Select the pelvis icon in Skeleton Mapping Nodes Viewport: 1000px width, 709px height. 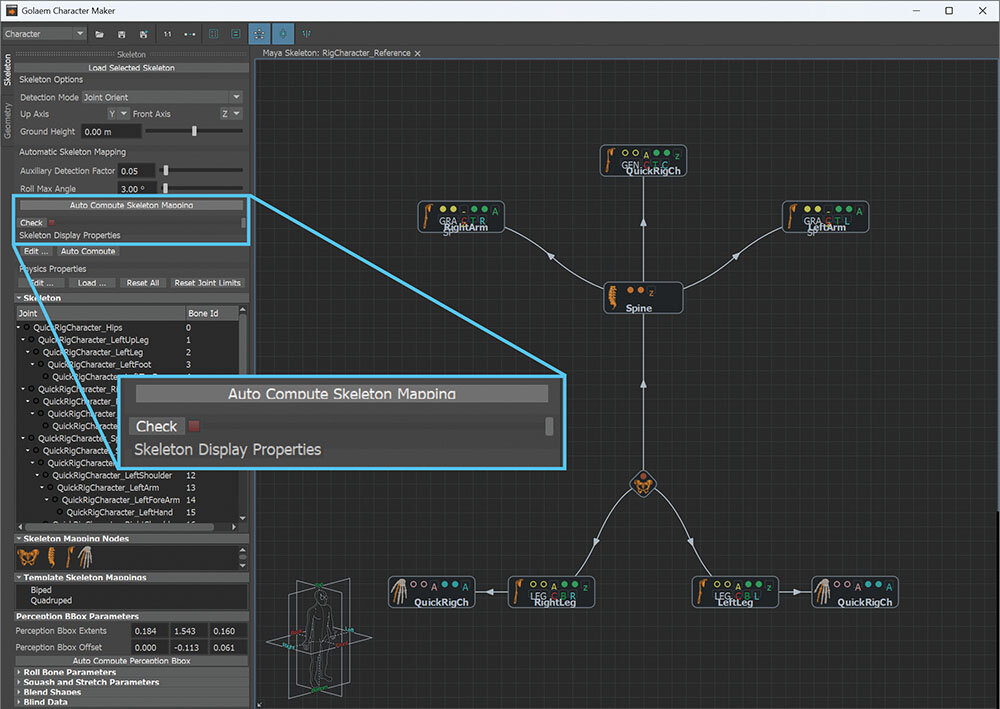pyautogui.click(x=27, y=558)
